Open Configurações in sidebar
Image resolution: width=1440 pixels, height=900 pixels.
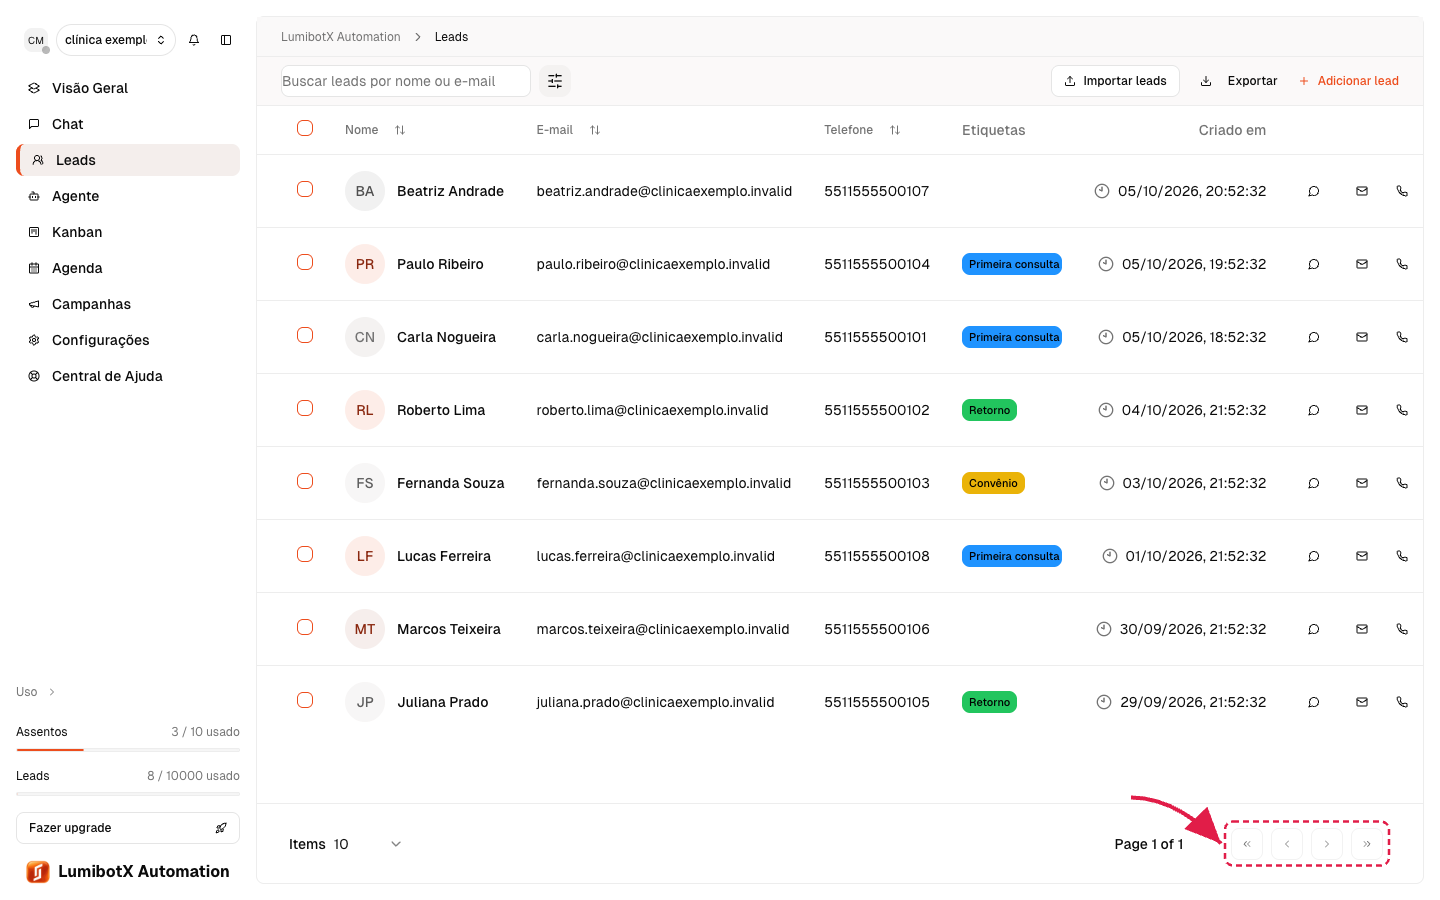[x=128, y=340]
